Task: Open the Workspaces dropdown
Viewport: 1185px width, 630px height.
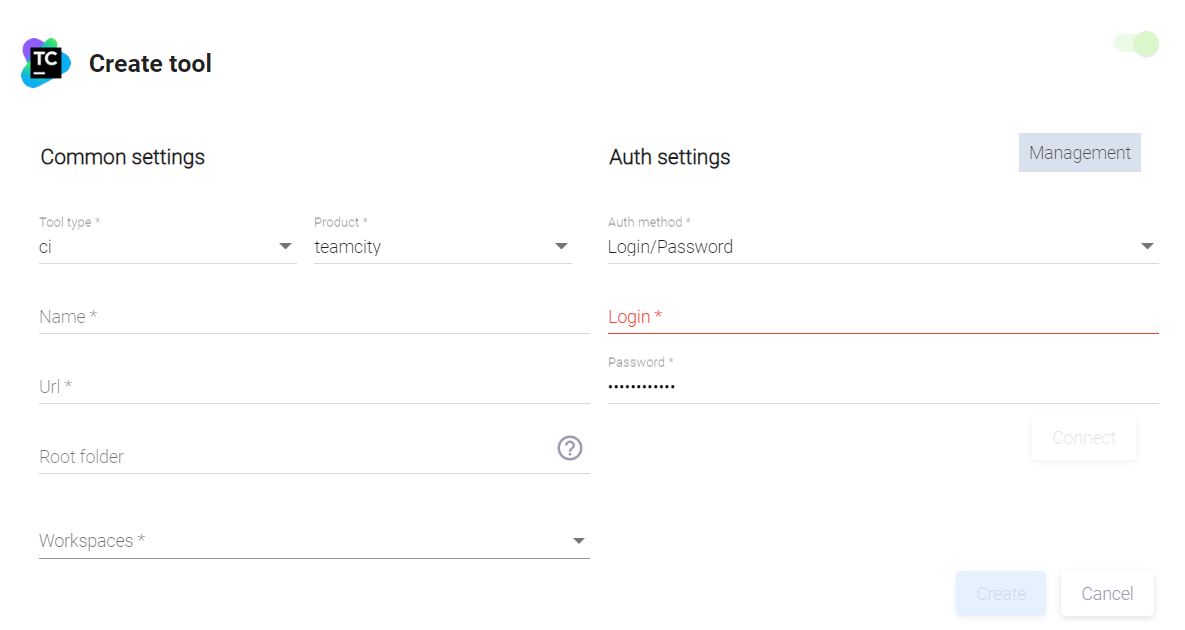Action: coord(313,541)
